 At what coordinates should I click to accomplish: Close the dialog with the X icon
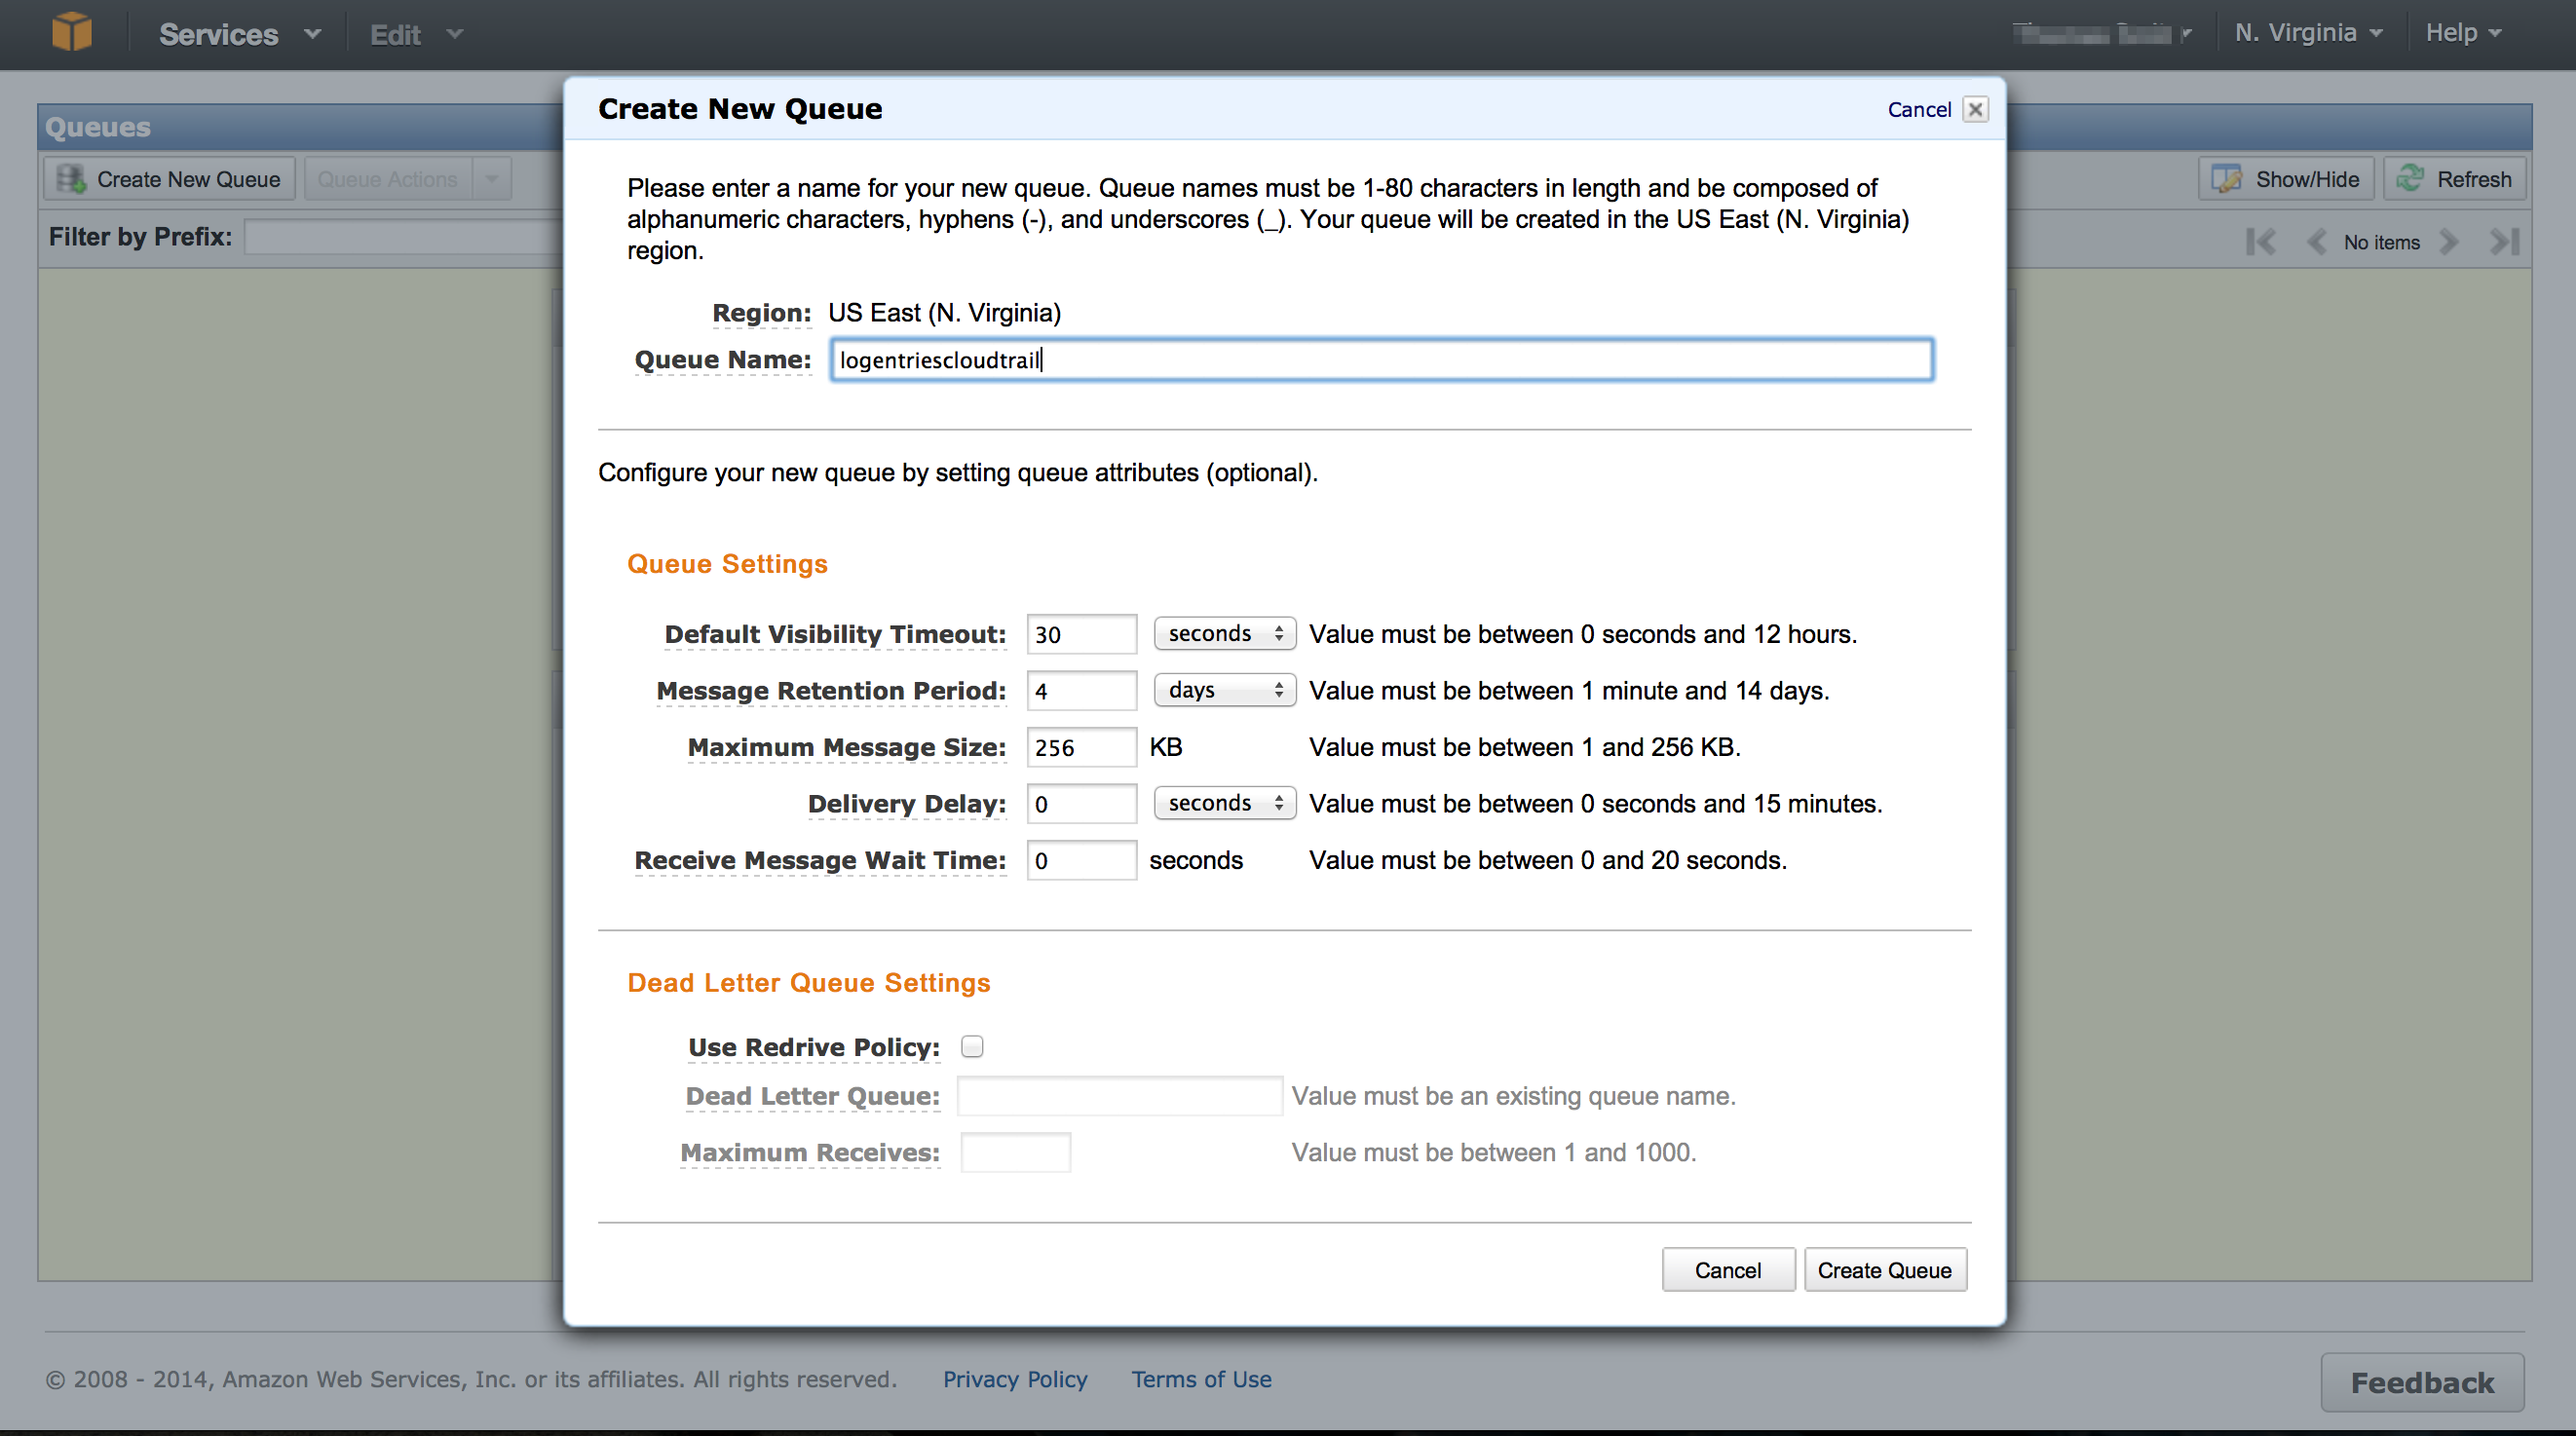pyautogui.click(x=1975, y=109)
